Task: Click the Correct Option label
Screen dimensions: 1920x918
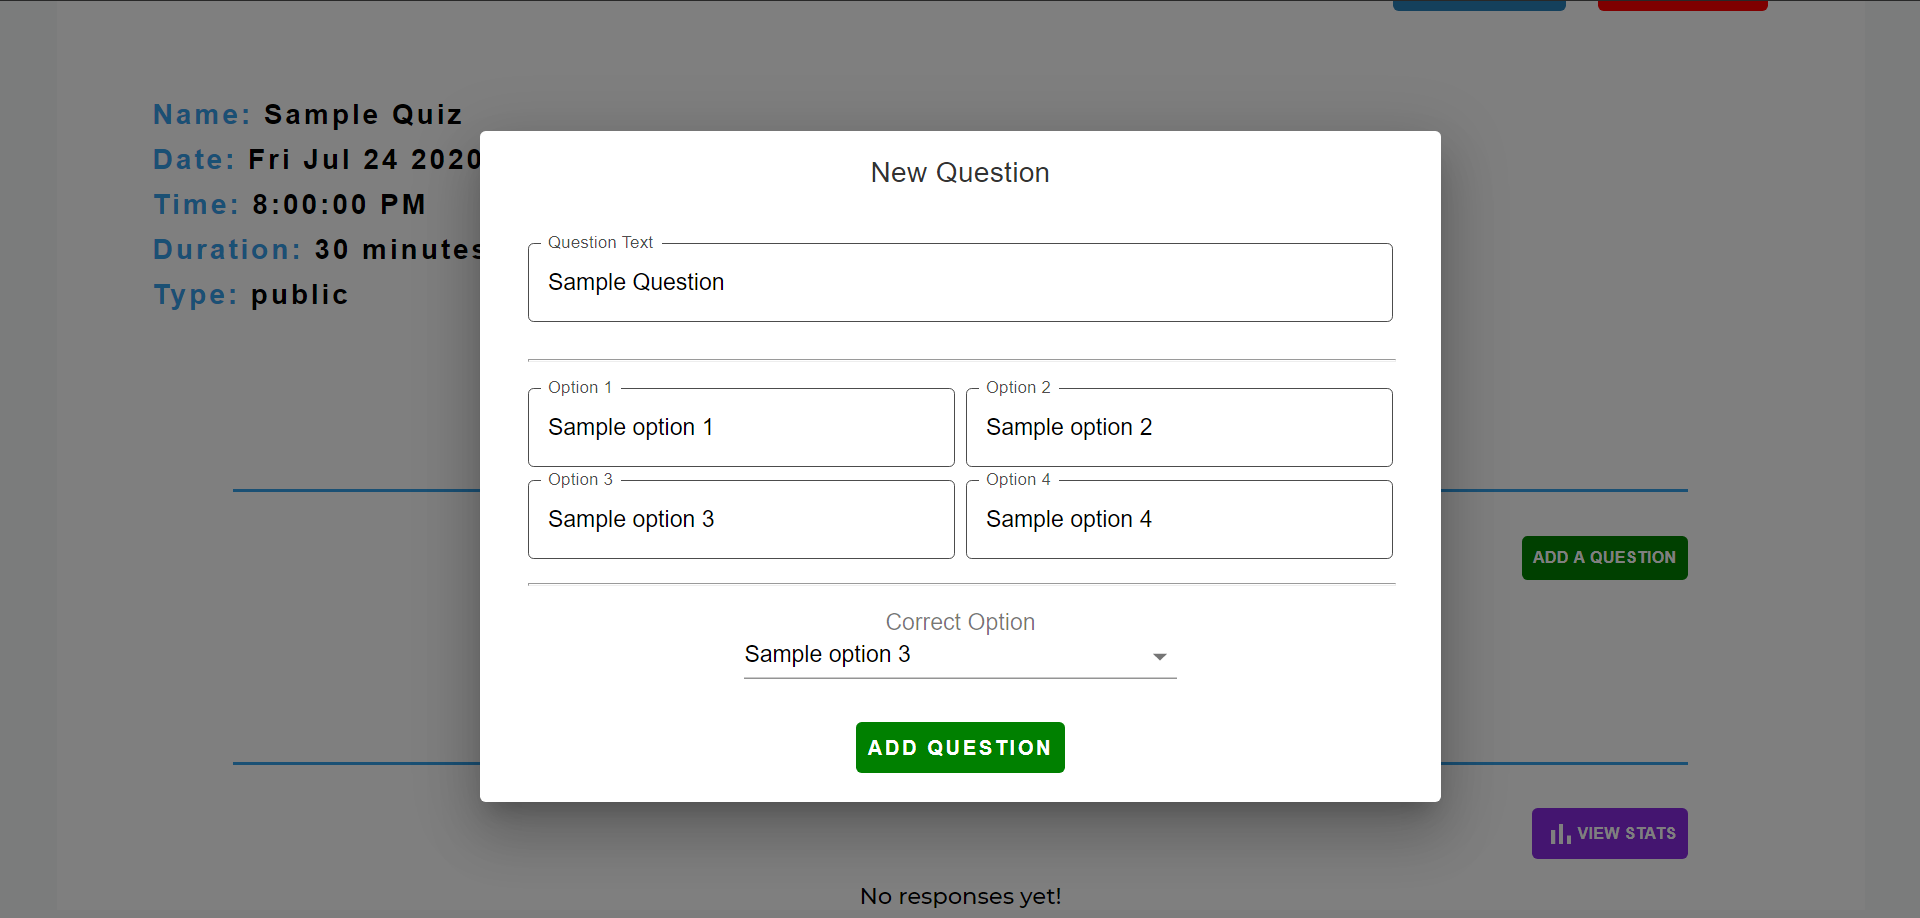Action: (x=960, y=622)
